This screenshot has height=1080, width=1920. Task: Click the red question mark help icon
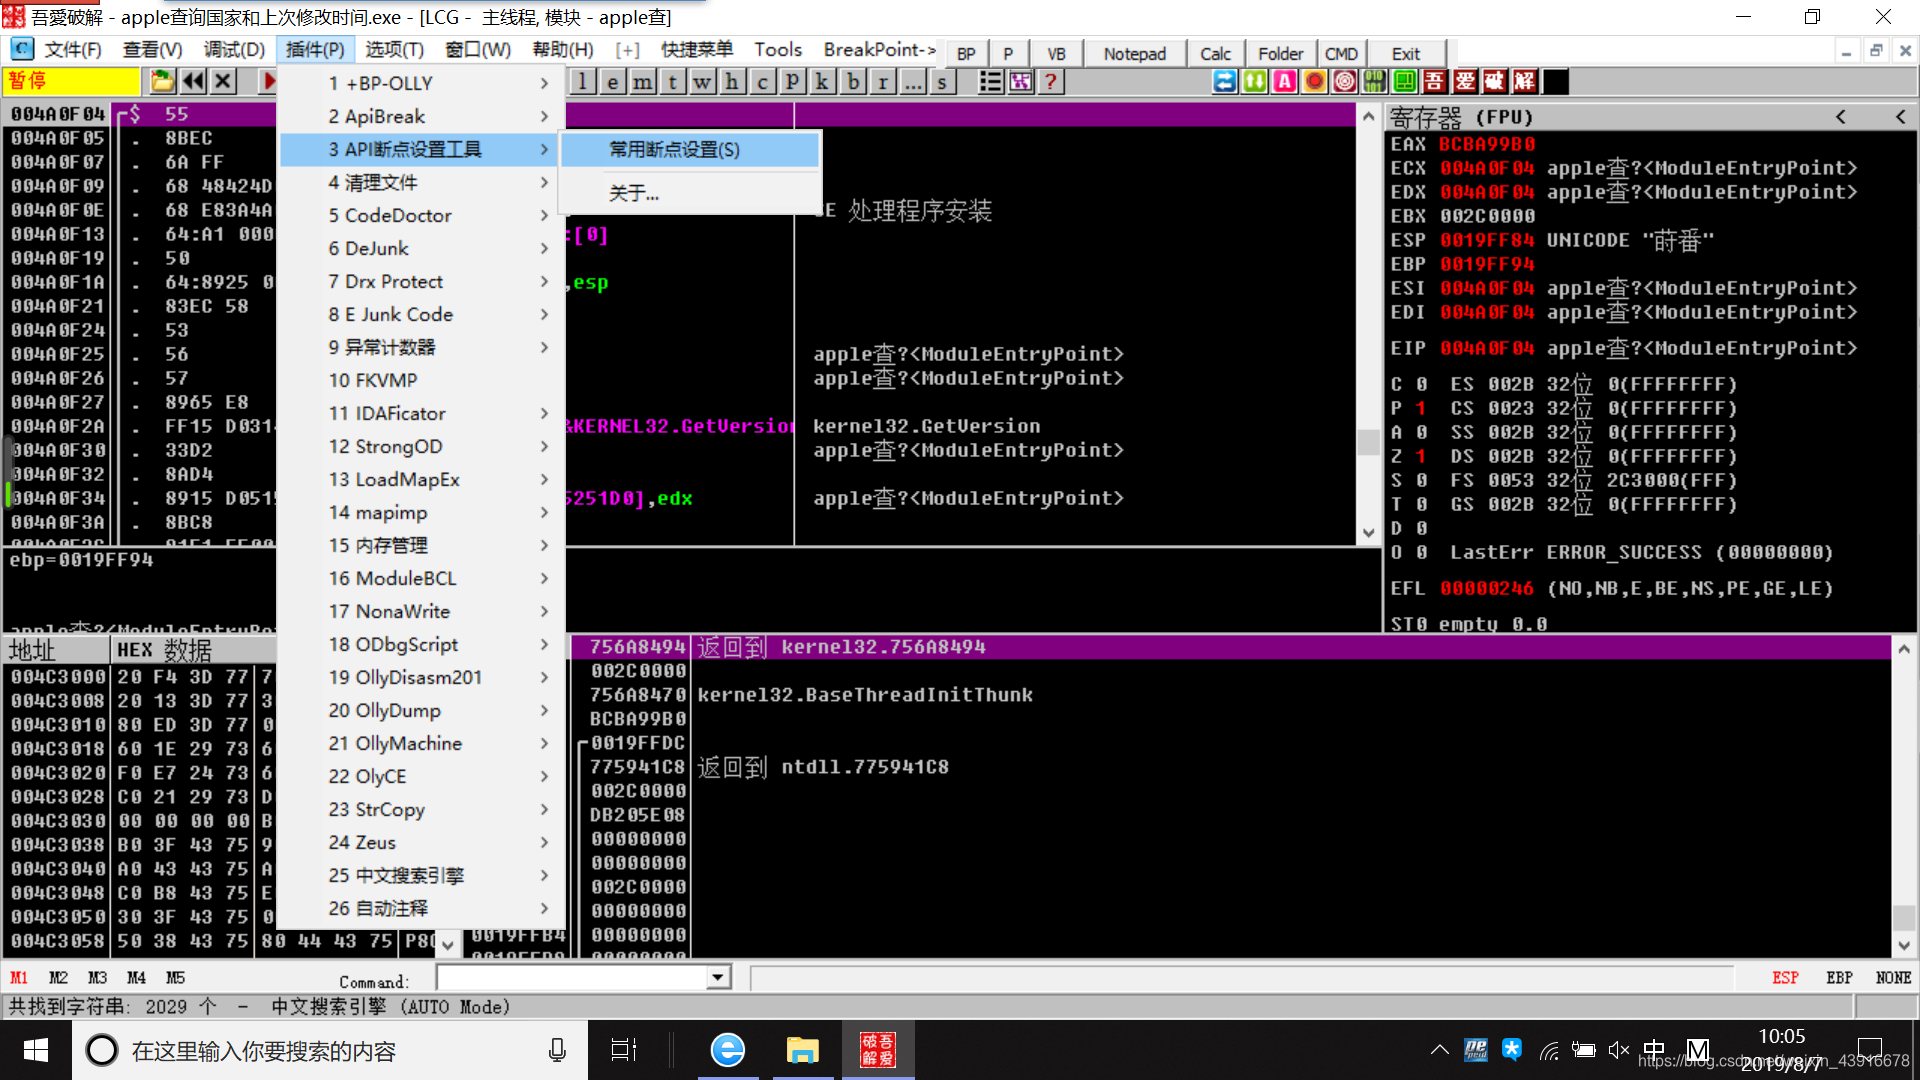coord(1051,82)
